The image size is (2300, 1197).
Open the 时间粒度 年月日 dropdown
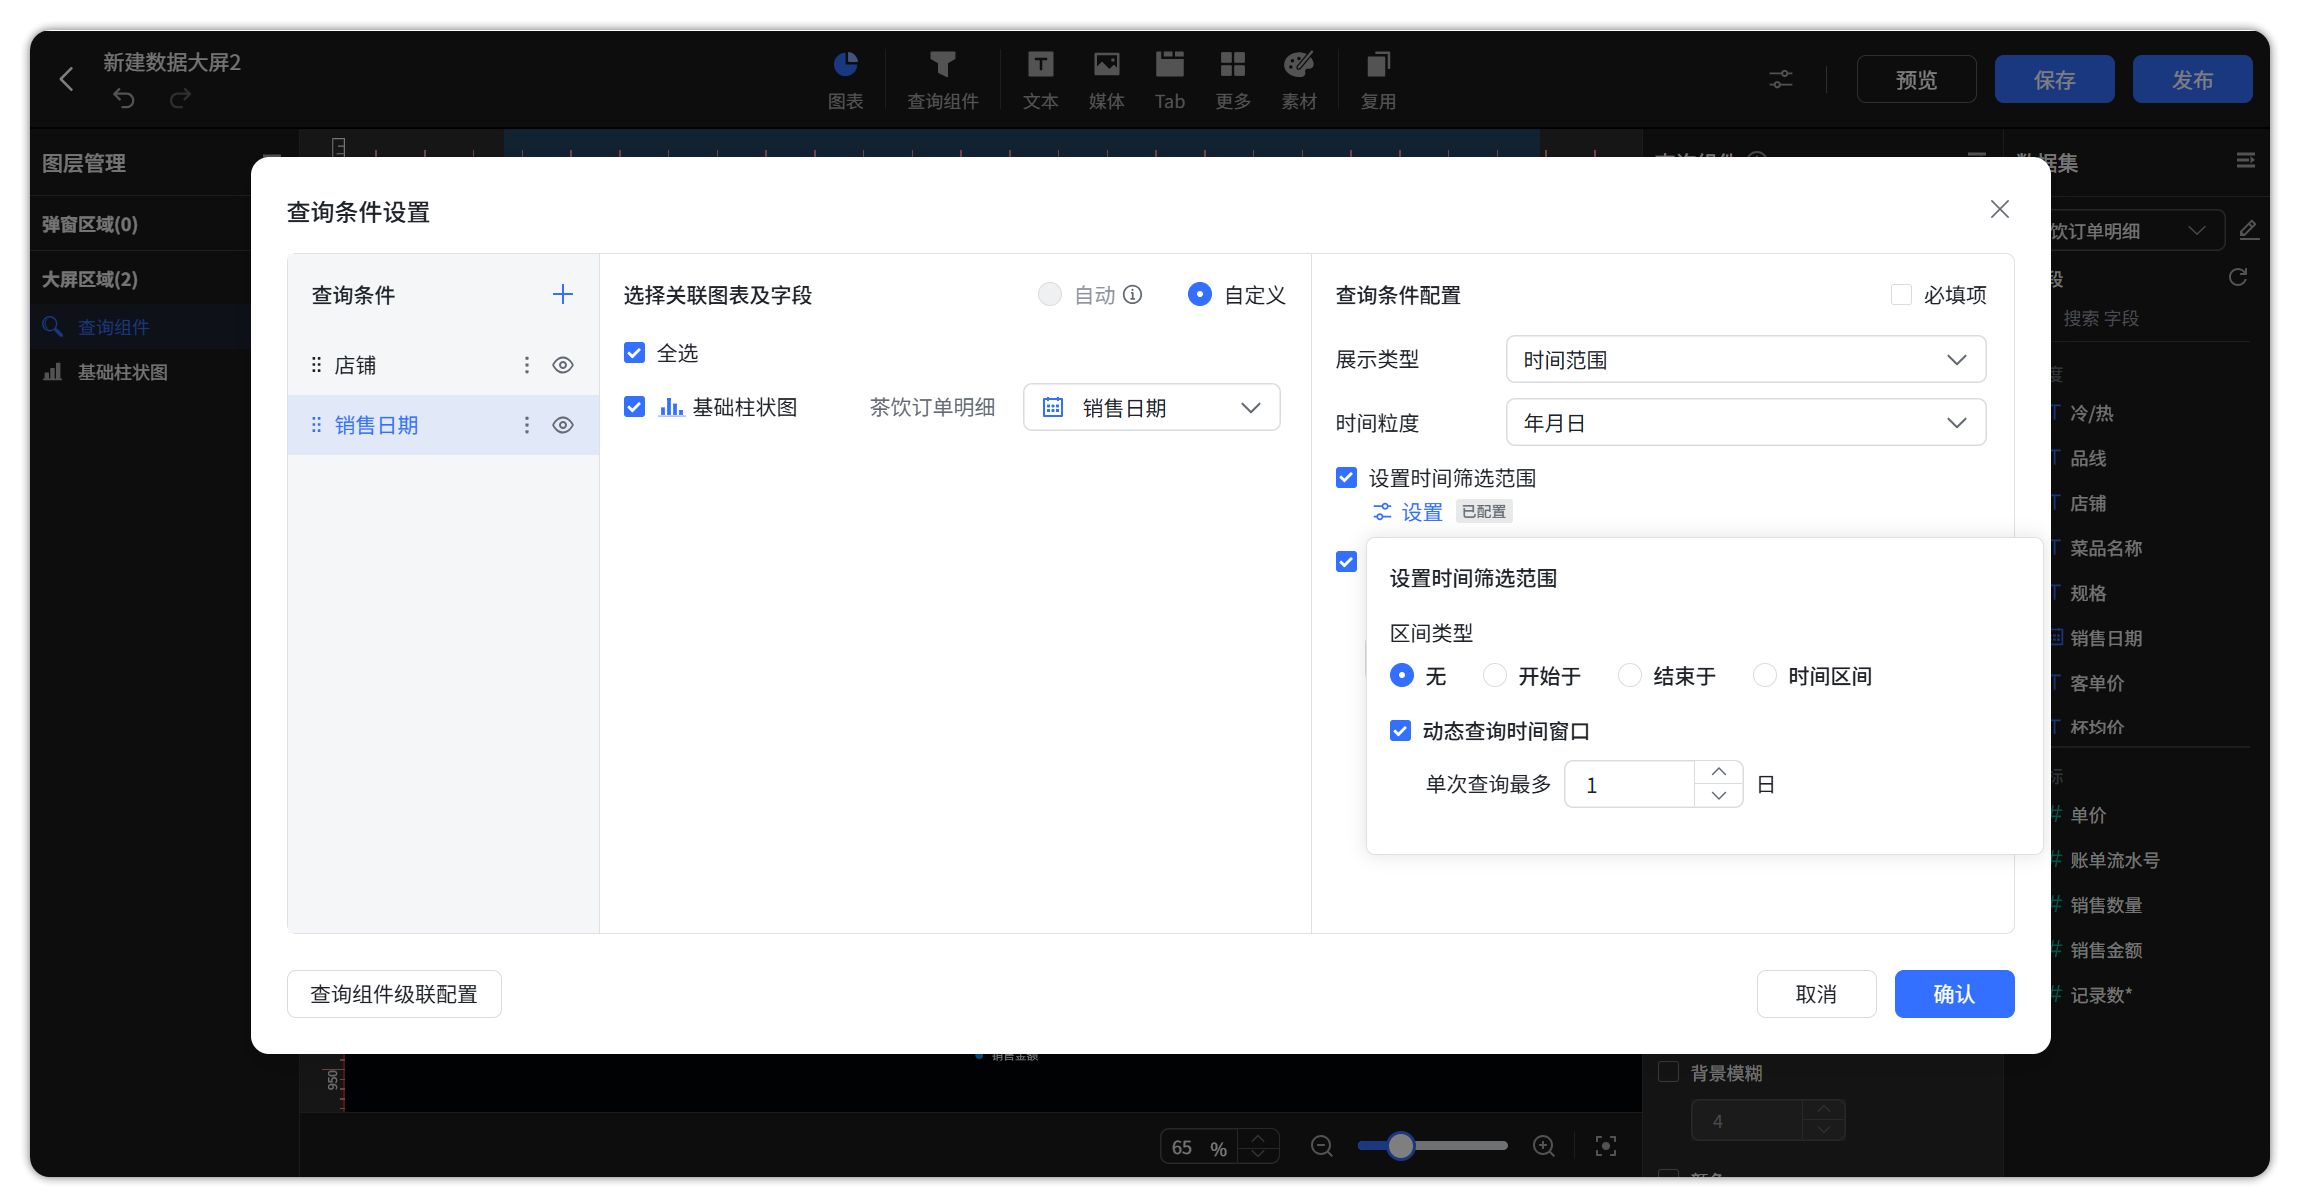(x=1745, y=422)
